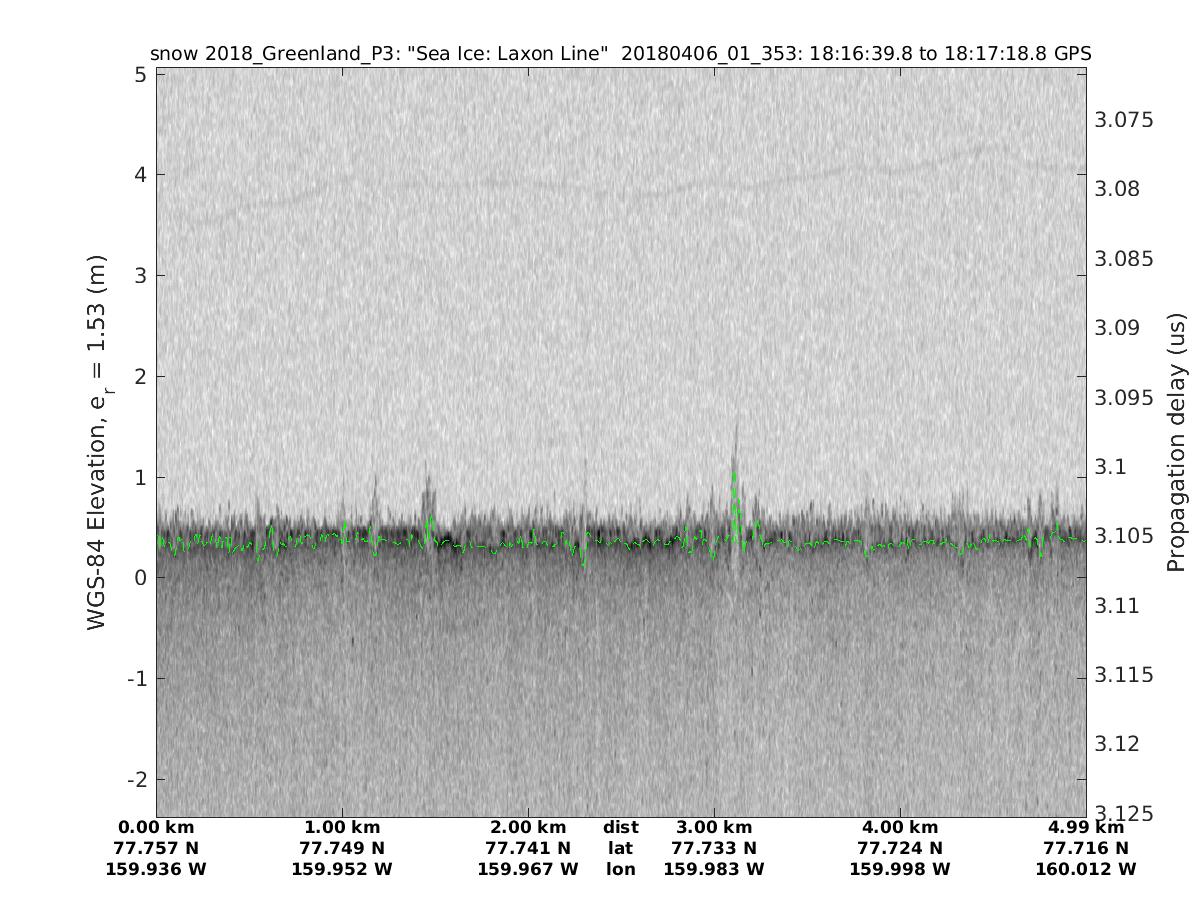Image resolution: width=1200 pixels, height=900 pixels.
Task: Click the "WGS-84 Elevation" y-axis label
Action: [x=97, y=443]
